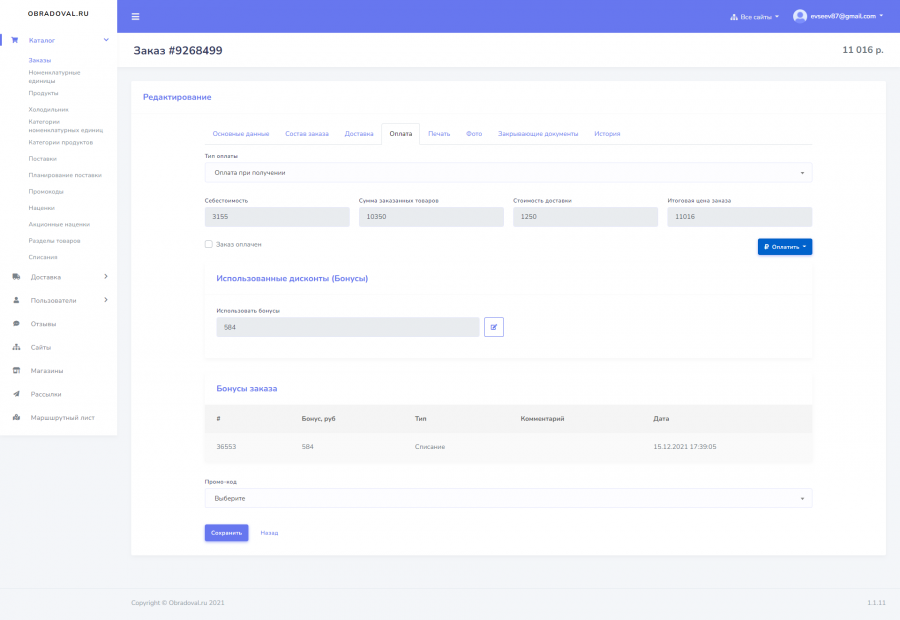Open the Тип оплаты dropdown

pos(509,173)
